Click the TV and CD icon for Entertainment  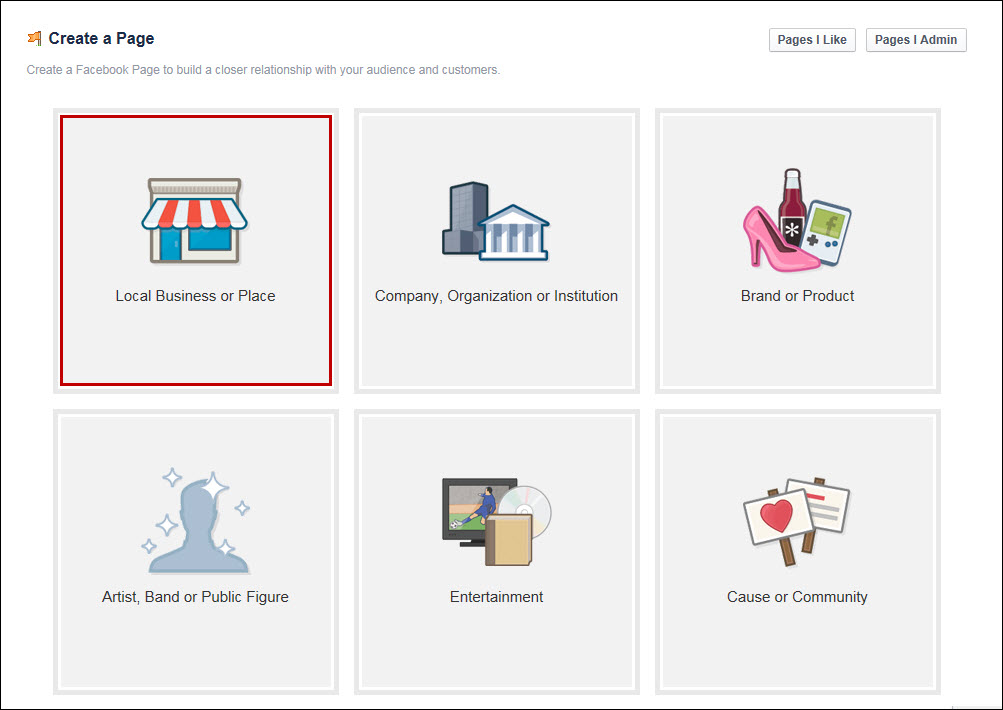coord(496,521)
